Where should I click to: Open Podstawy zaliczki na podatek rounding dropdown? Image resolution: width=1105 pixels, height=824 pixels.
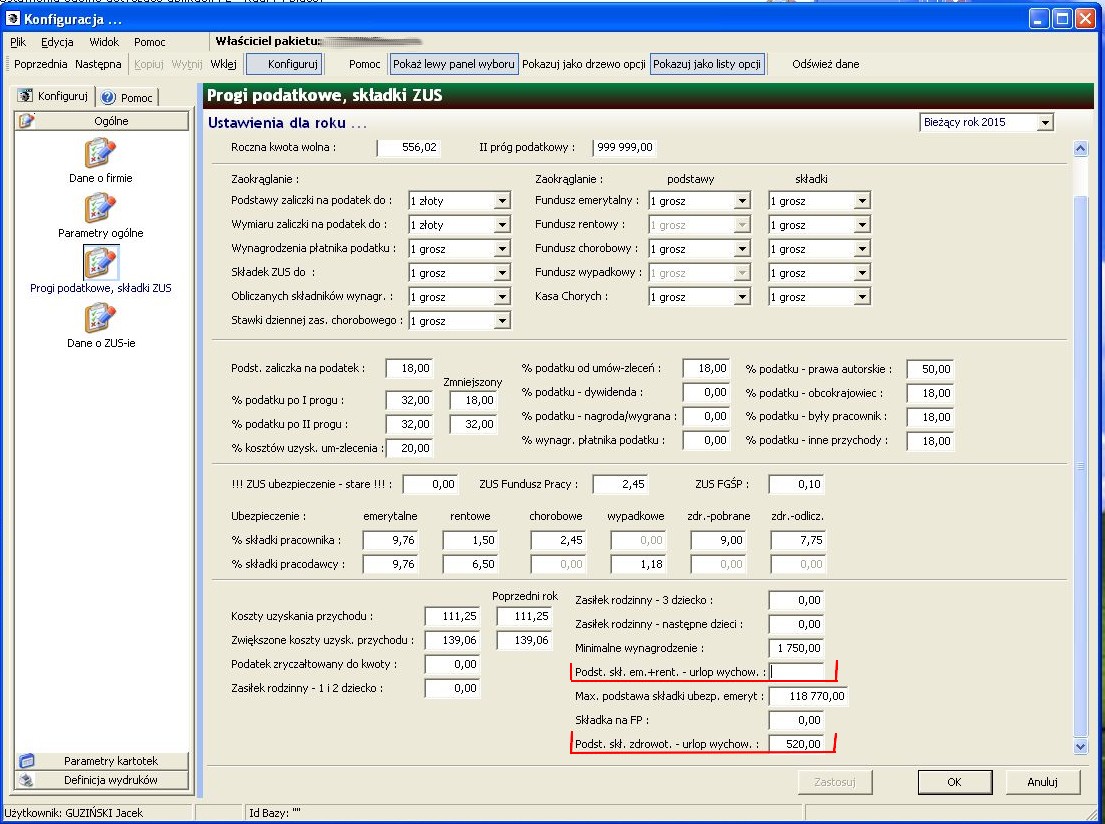pyautogui.click(x=502, y=201)
